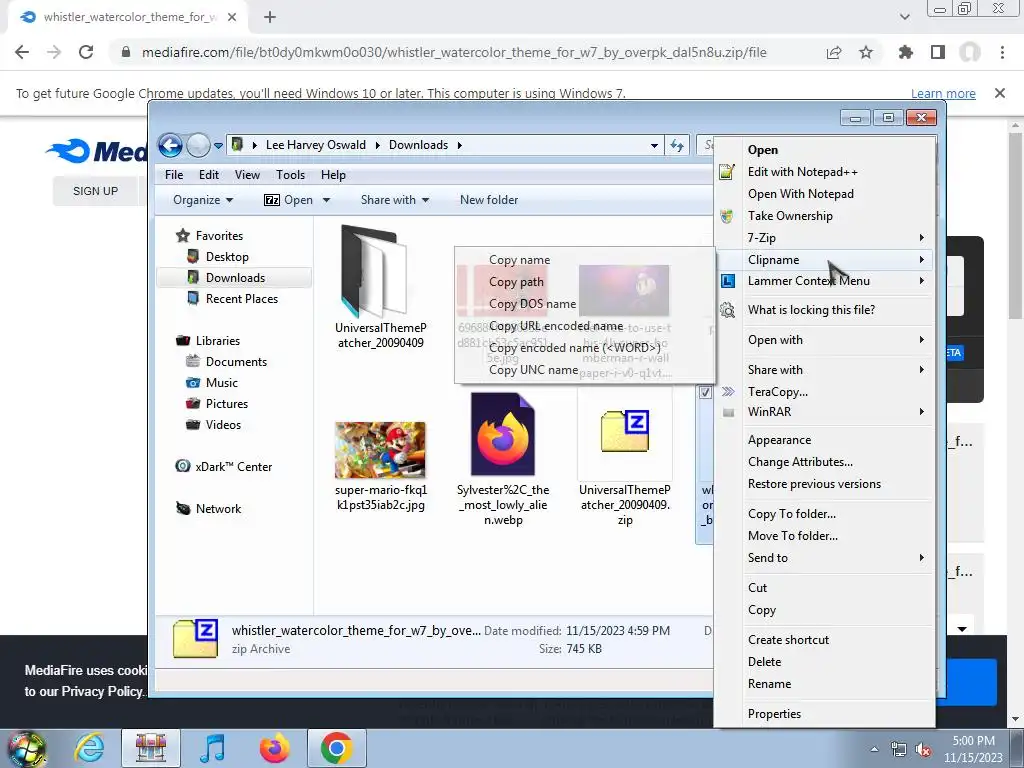Click the Notepad++ icon beside Edit with Notepad++
Viewport: 1024px width, 768px height.
point(727,172)
